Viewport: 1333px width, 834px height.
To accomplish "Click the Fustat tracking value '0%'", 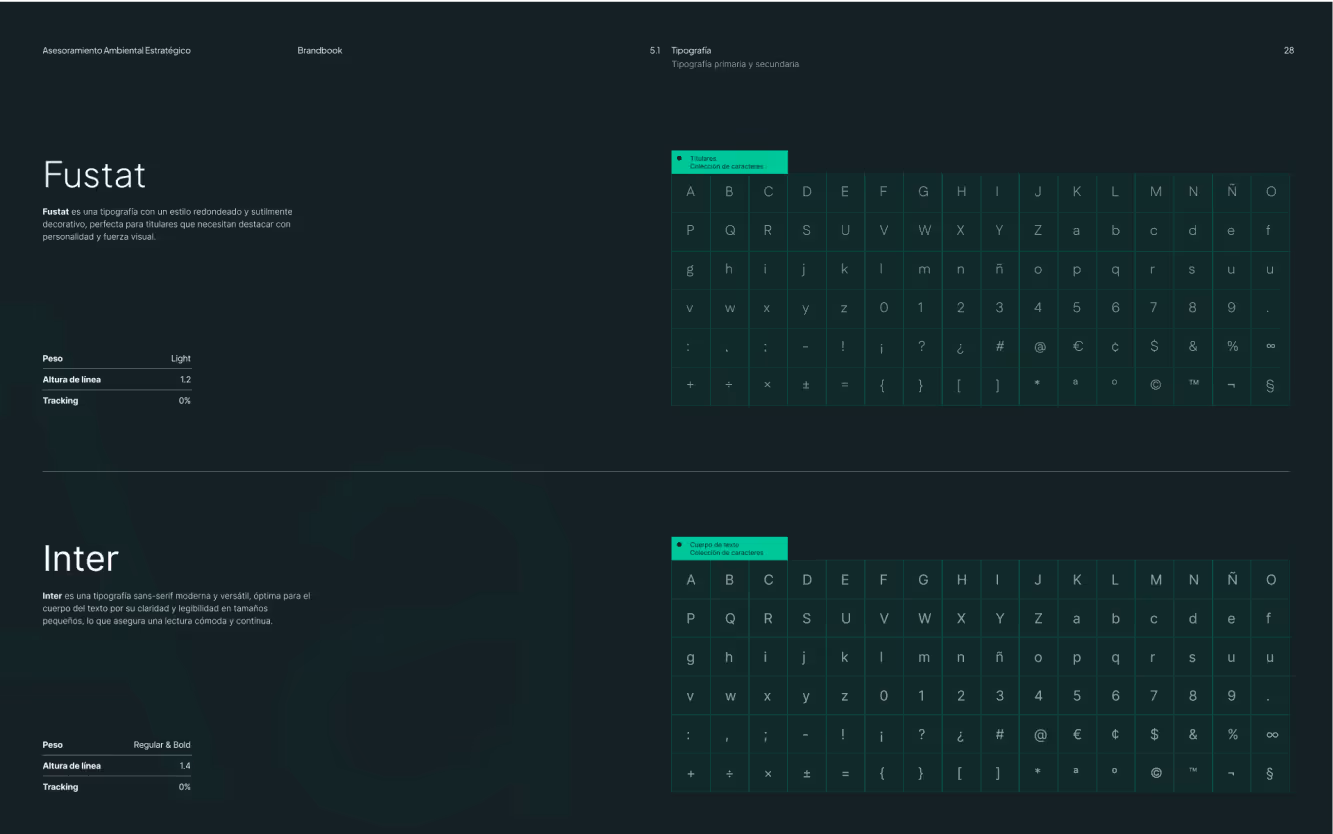I will 185,400.
